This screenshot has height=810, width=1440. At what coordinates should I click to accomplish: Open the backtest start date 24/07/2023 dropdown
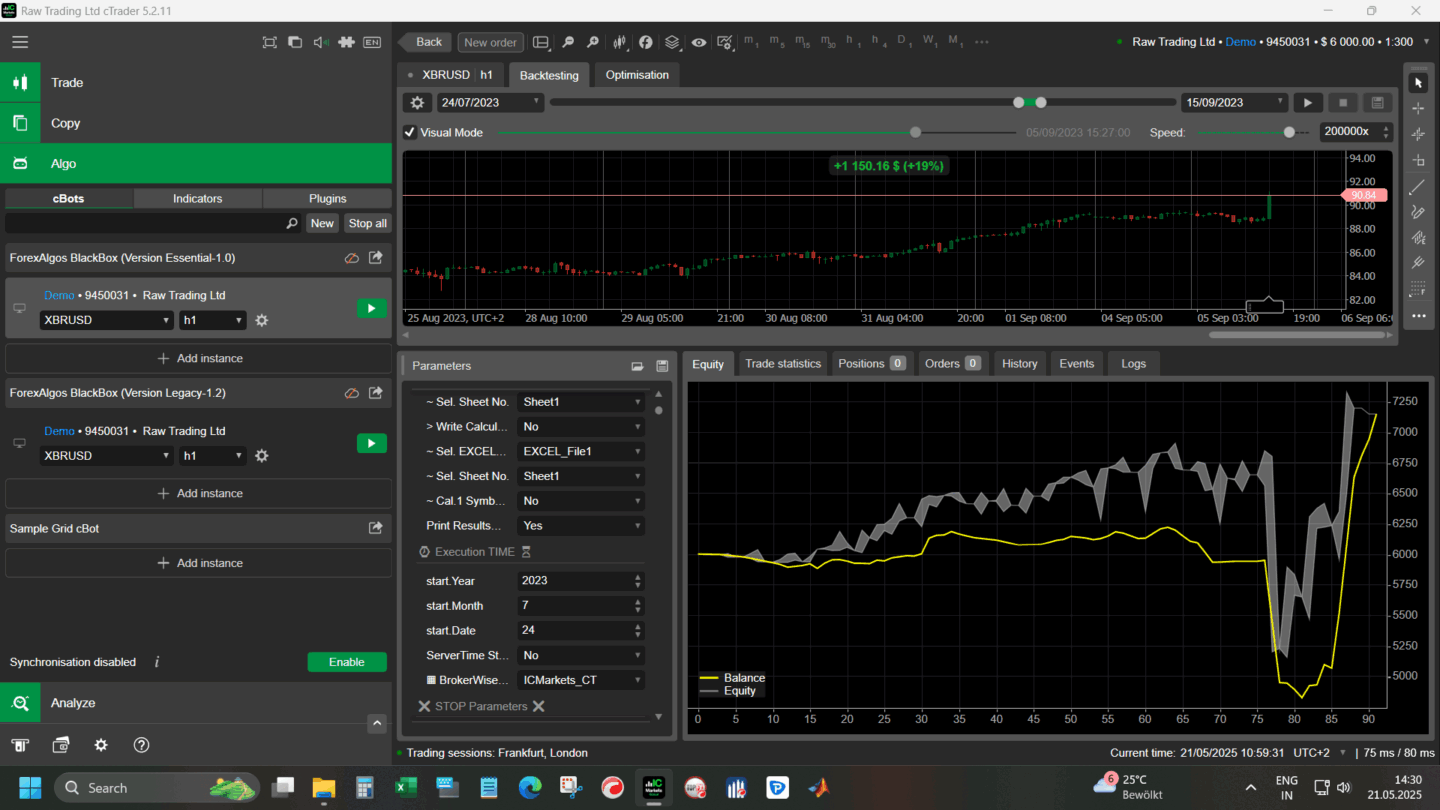(491, 103)
